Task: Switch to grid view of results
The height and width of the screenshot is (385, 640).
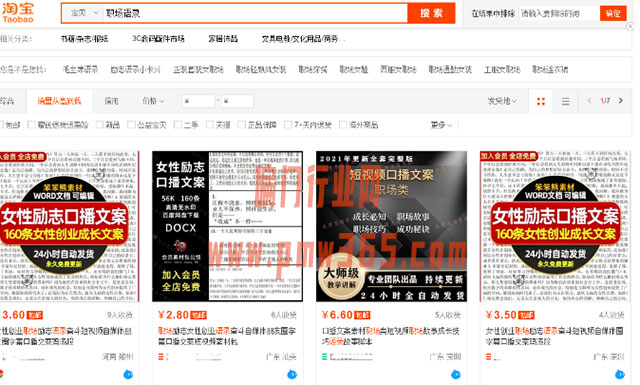Action: point(541,101)
